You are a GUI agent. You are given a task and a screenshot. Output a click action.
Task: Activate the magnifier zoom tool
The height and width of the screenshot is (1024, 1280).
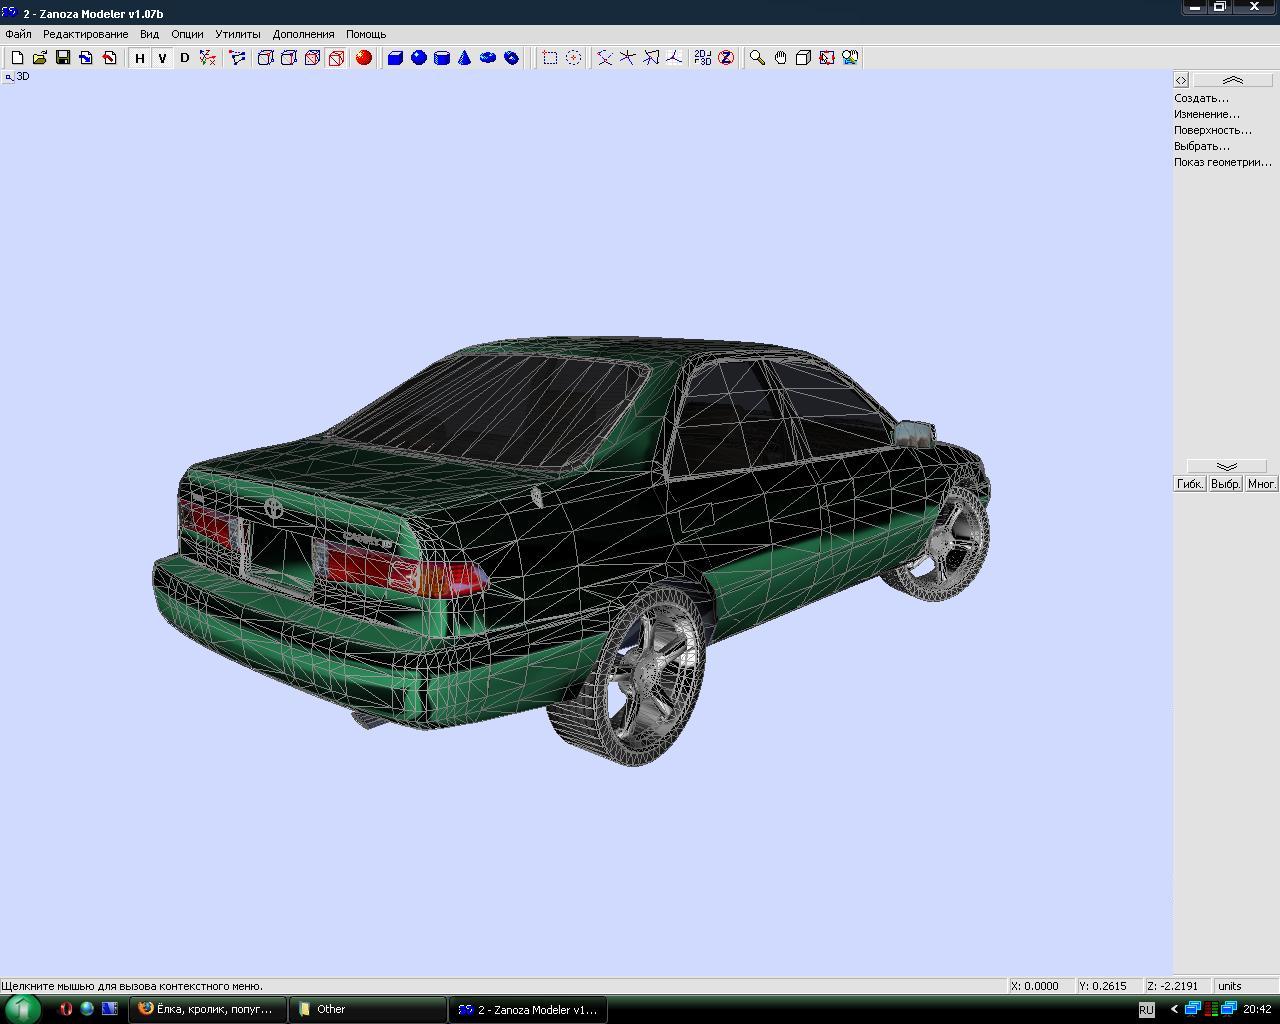(x=758, y=58)
